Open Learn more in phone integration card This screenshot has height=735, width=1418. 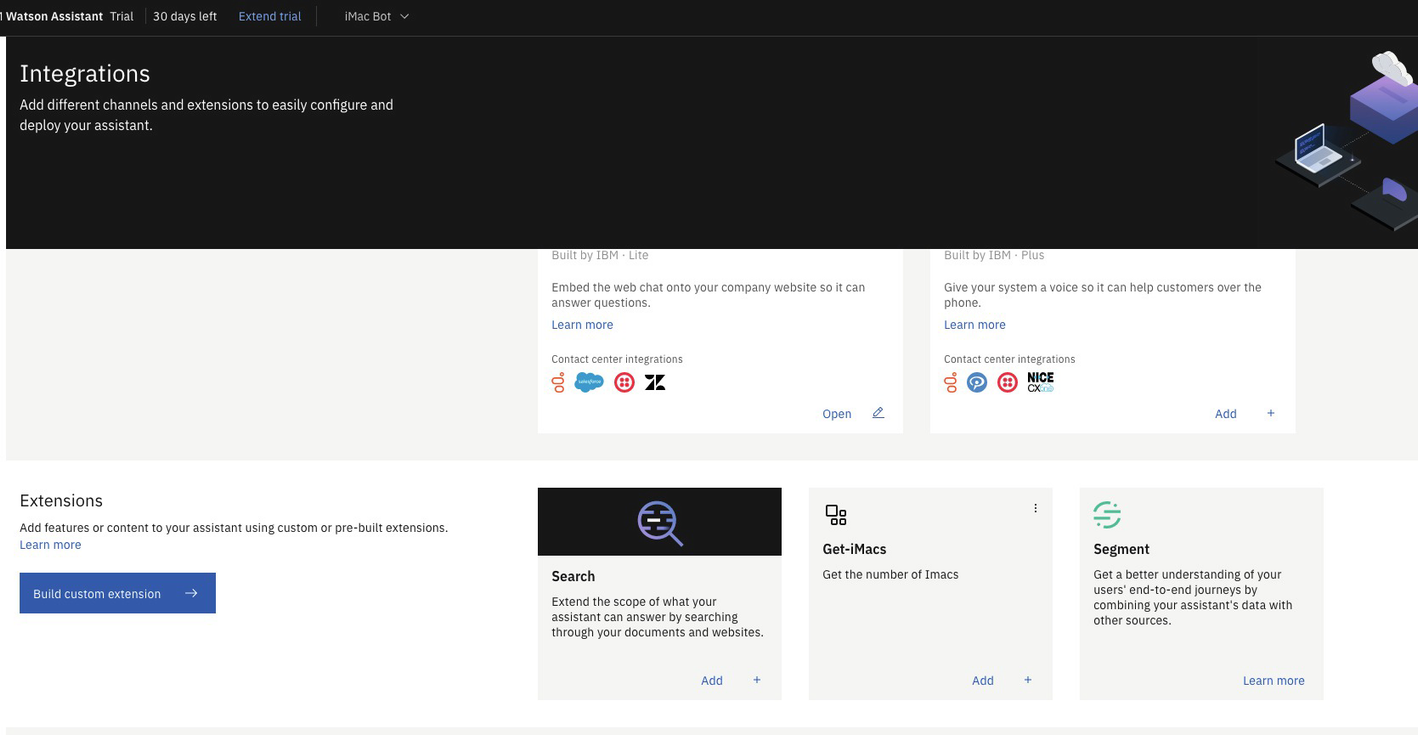tap(974, 325)
